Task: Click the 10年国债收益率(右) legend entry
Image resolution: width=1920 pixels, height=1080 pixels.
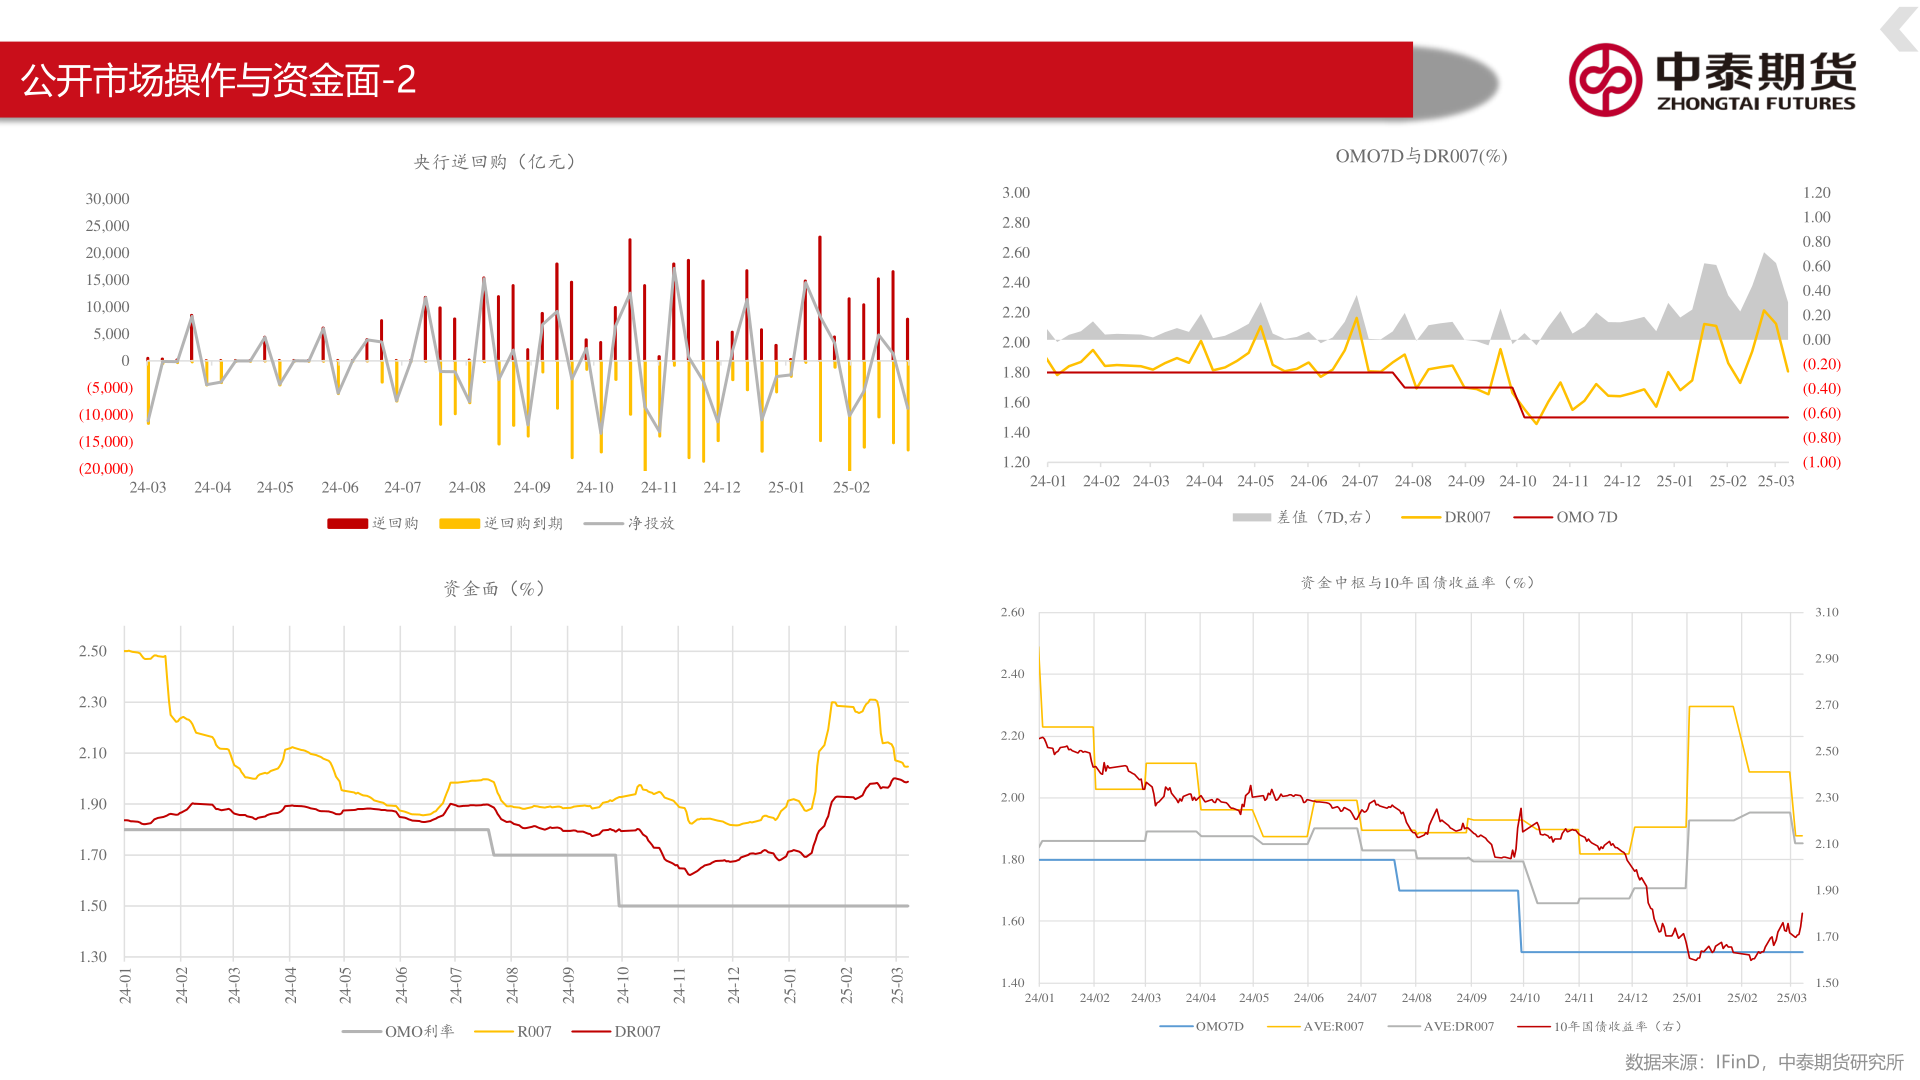Action: (x=1616, y=1026)
